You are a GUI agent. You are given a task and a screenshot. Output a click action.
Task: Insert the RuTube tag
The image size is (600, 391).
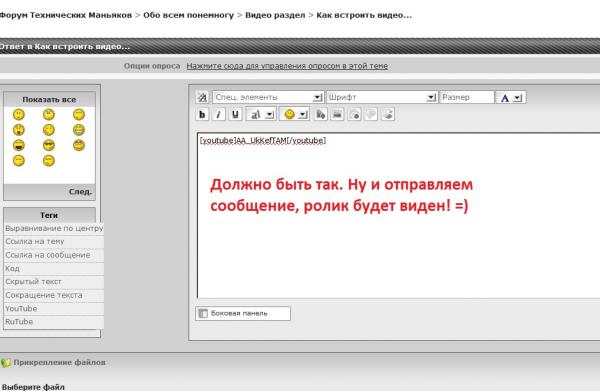[54, 322]
